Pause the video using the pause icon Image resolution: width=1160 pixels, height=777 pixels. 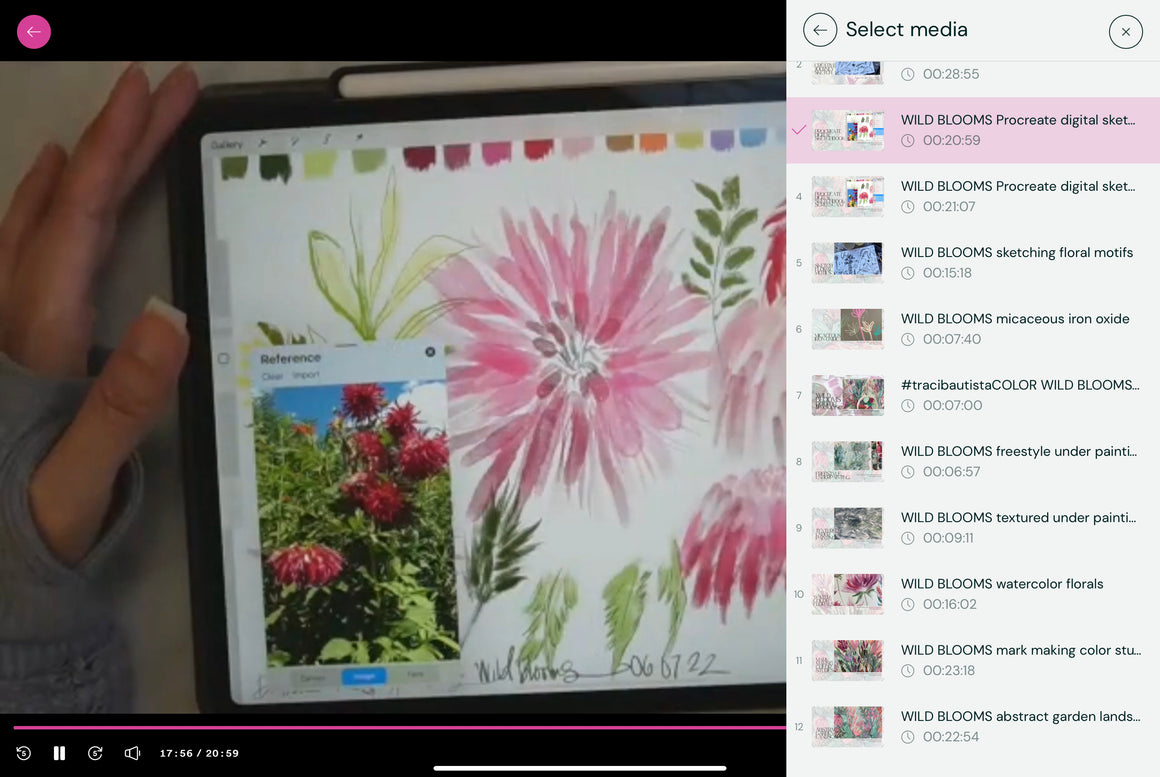[59, 753]
